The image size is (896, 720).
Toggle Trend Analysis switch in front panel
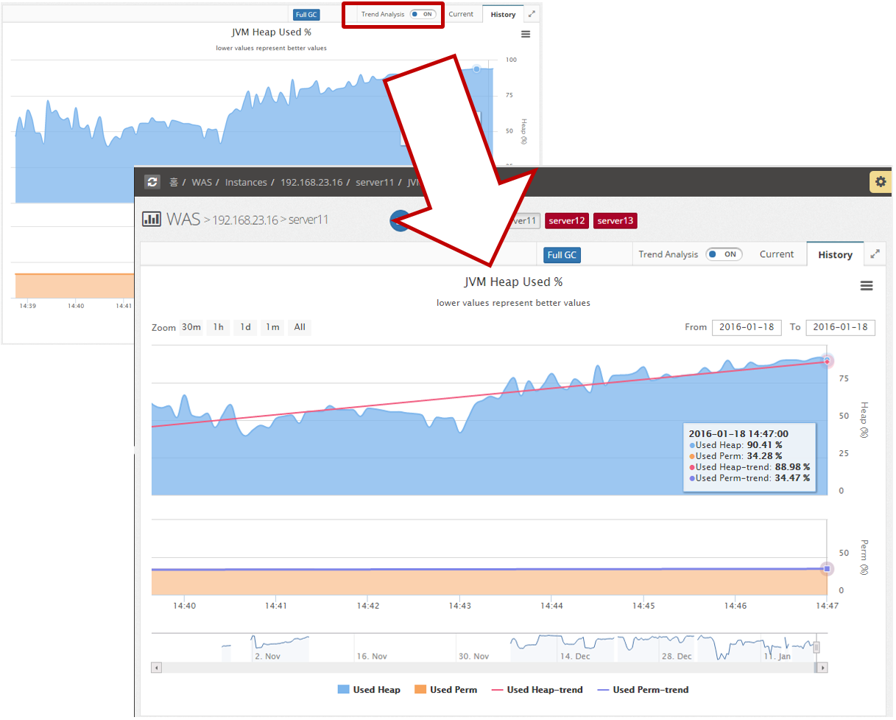click(724, 254)
